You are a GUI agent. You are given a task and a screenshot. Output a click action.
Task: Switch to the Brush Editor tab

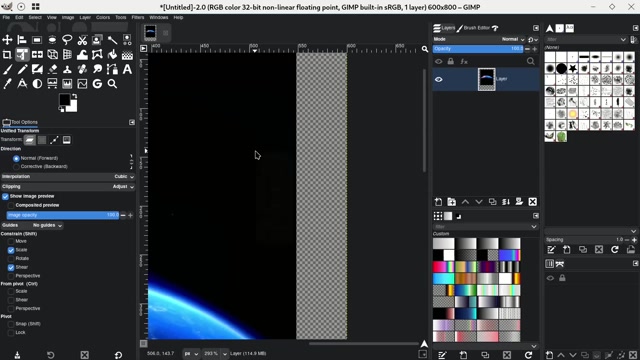pyautogui.click(x=473, y=28)
